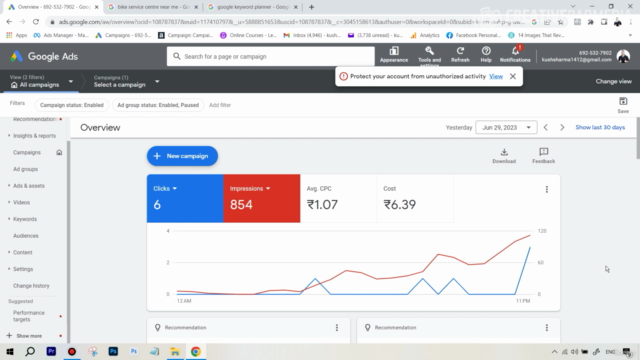Select Campaign status: Enabled filter chip

coord(72,105)
